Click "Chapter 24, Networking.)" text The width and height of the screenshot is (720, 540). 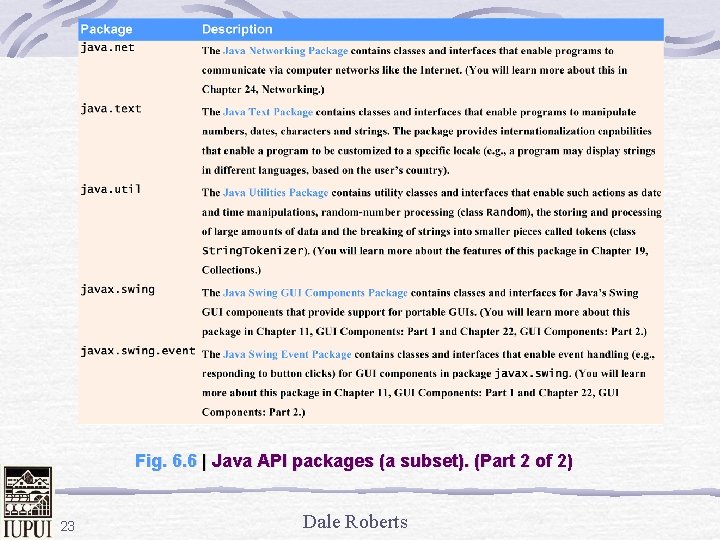[263, 90]
